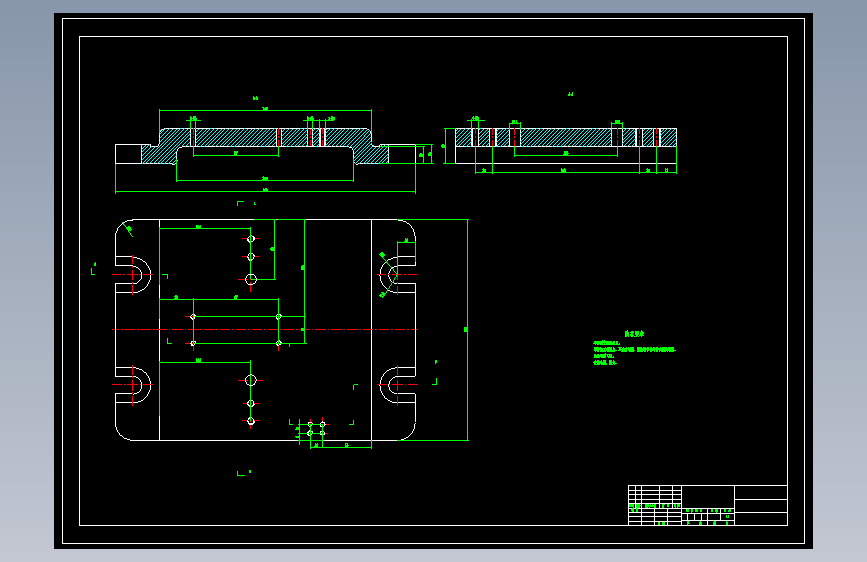This screenshot has height=562, width=867.
Task: Pick the upper-right U-shaped slot
Action: (398, 274)
